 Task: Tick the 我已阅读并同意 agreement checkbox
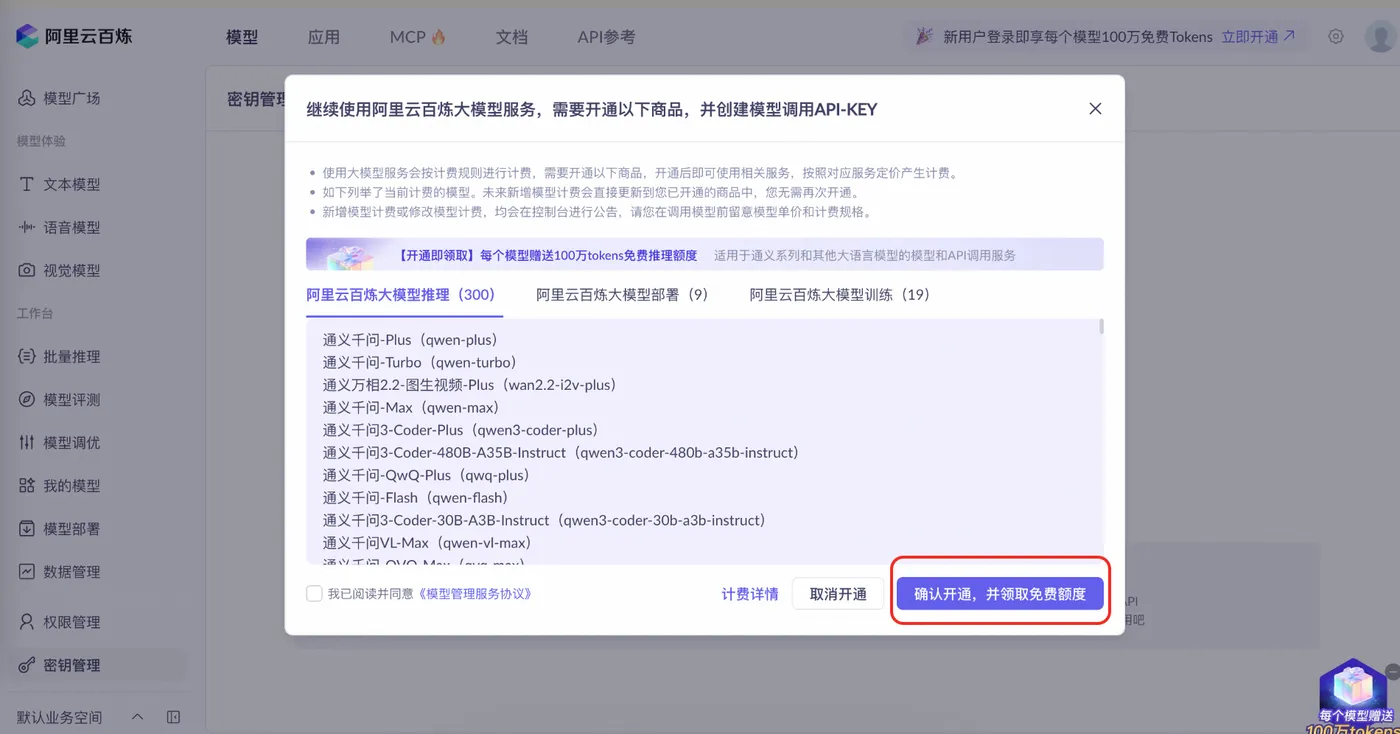[x=314, y=593]
